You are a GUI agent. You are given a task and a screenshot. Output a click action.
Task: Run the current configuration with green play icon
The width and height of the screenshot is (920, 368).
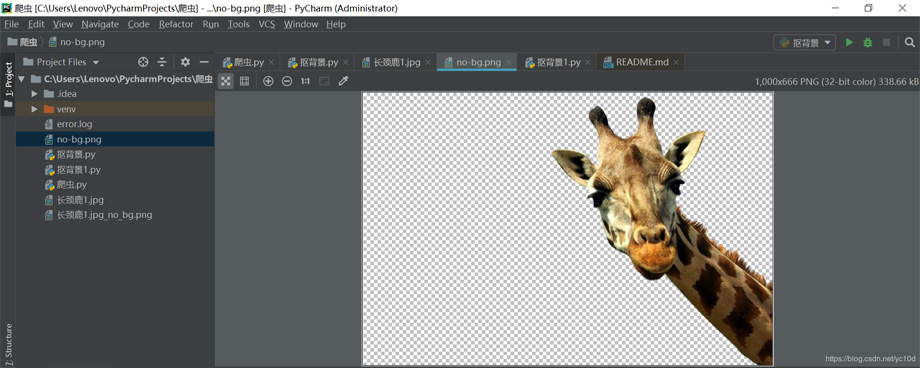click(848, 42)
